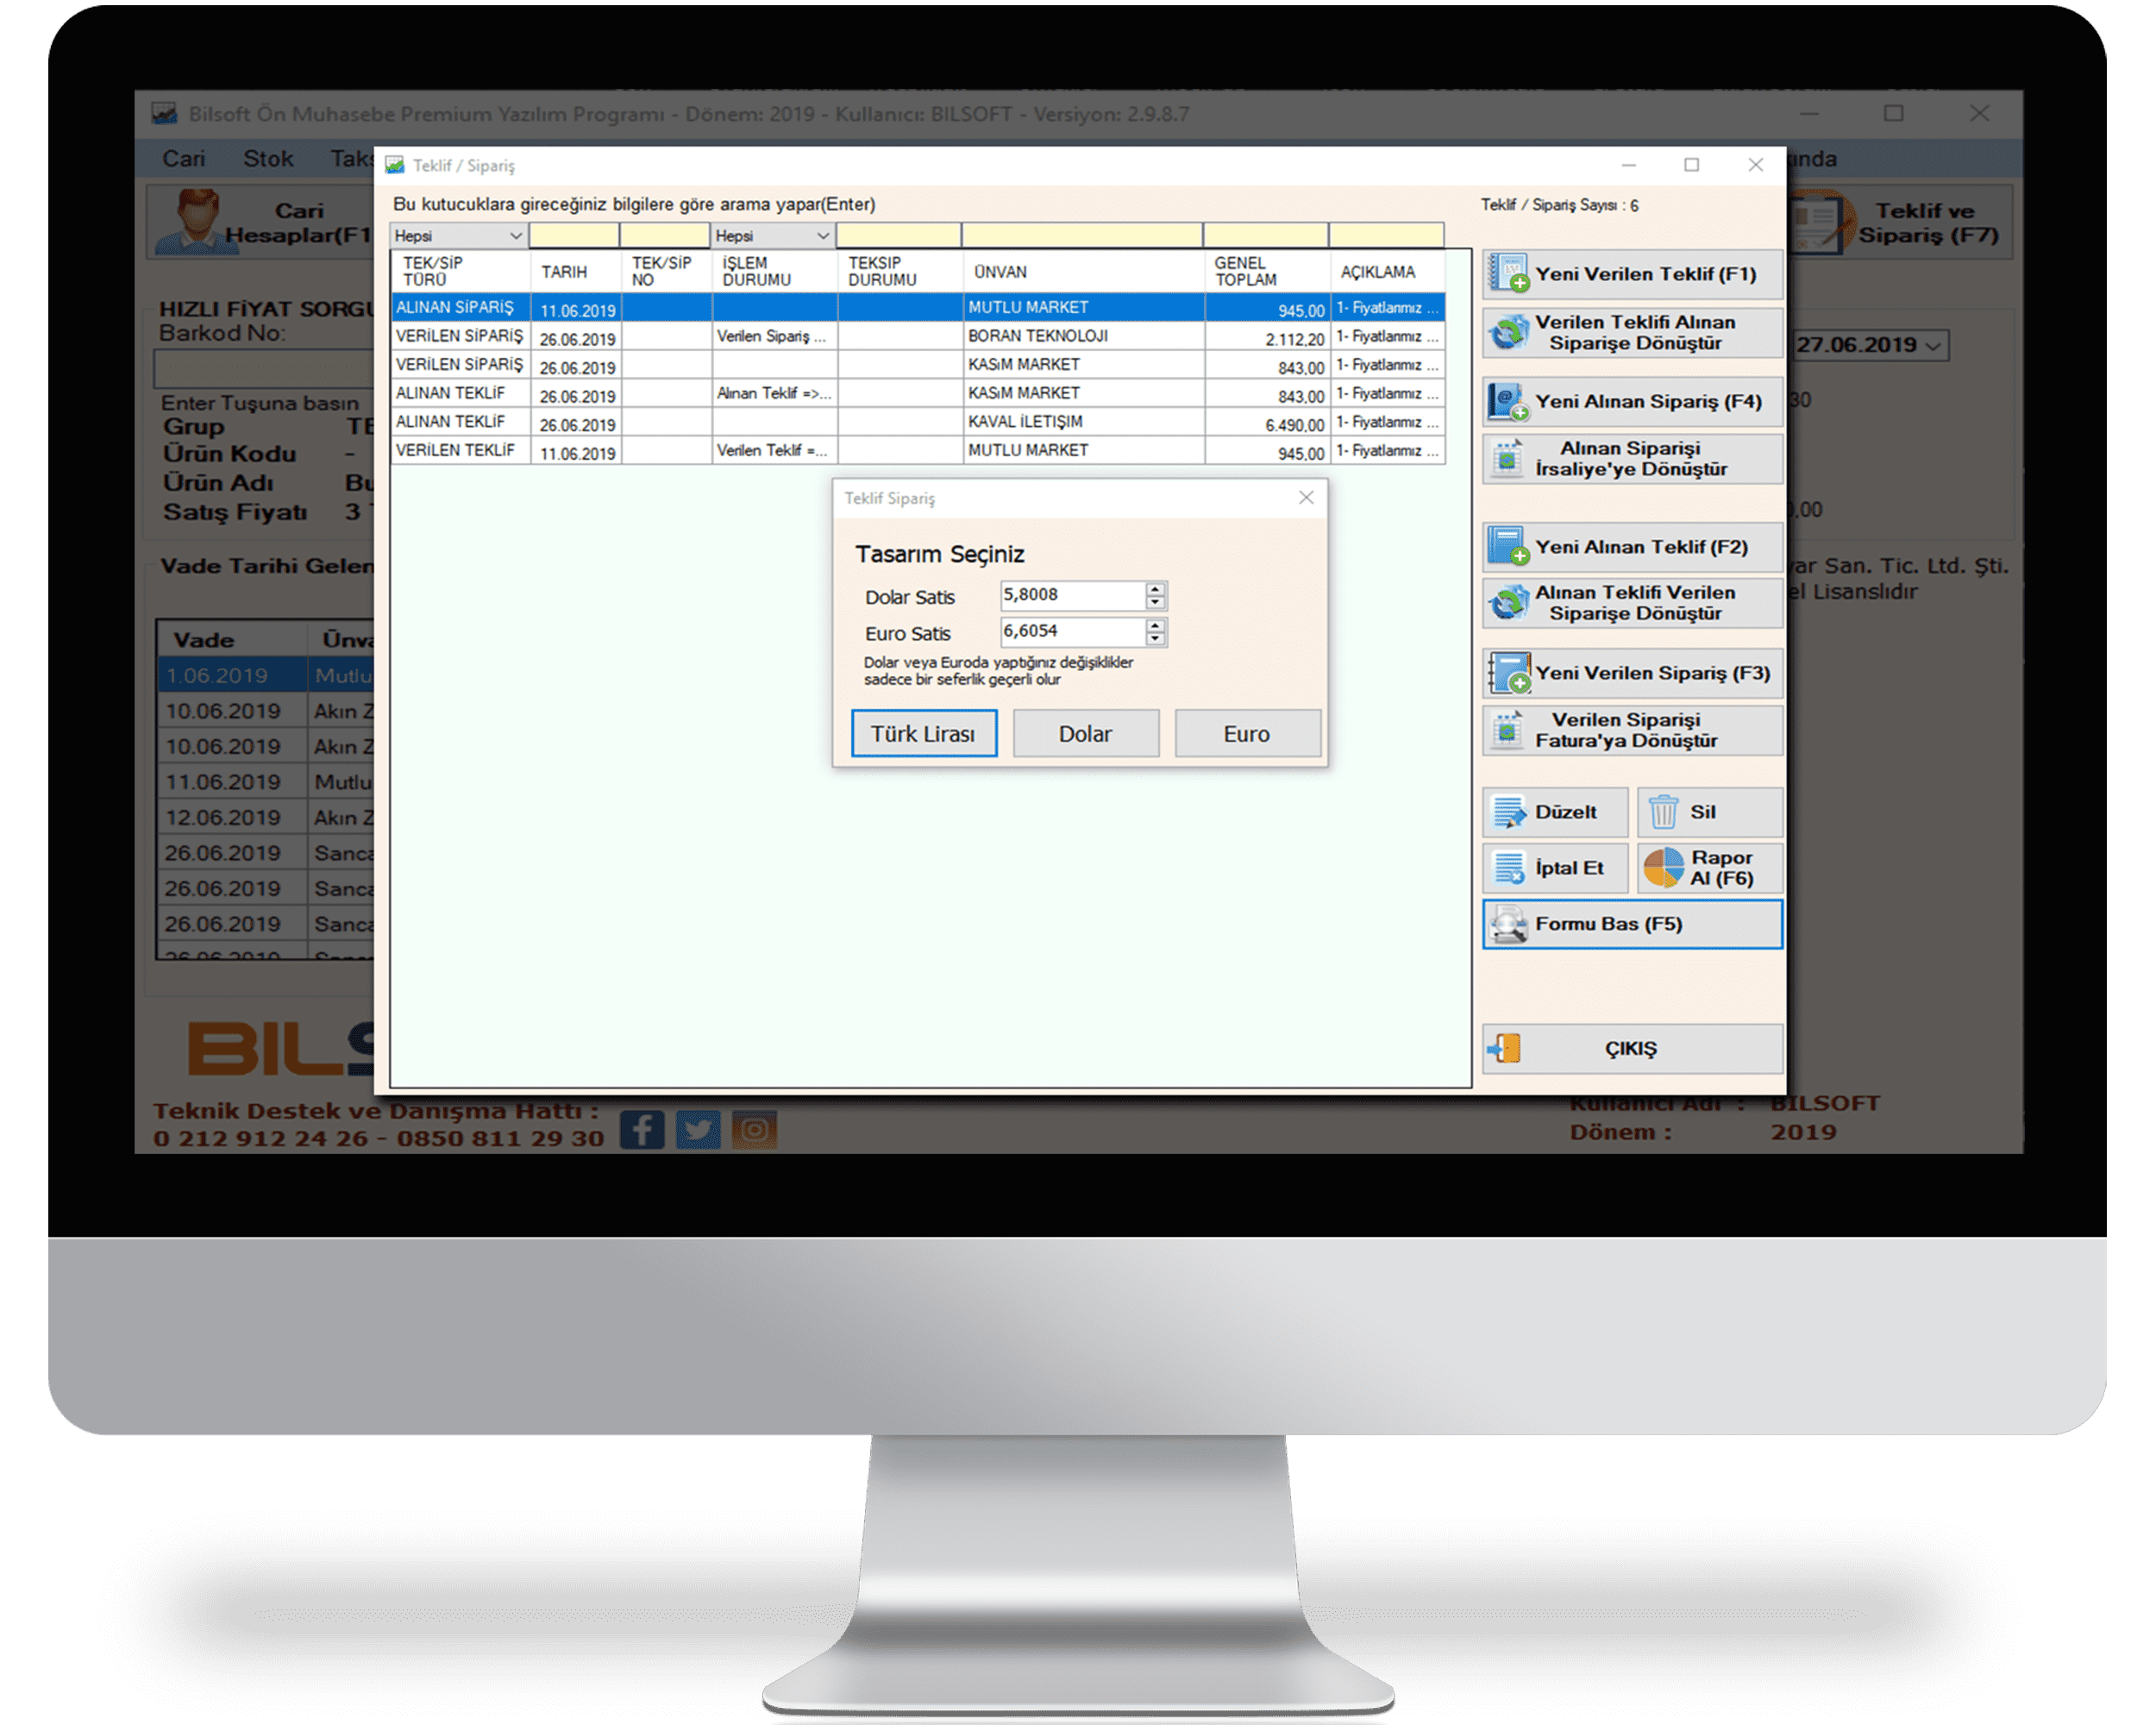Click the Düzelt edit button
Viewport: 2156px width, 1725px height.
(1554, 812)
